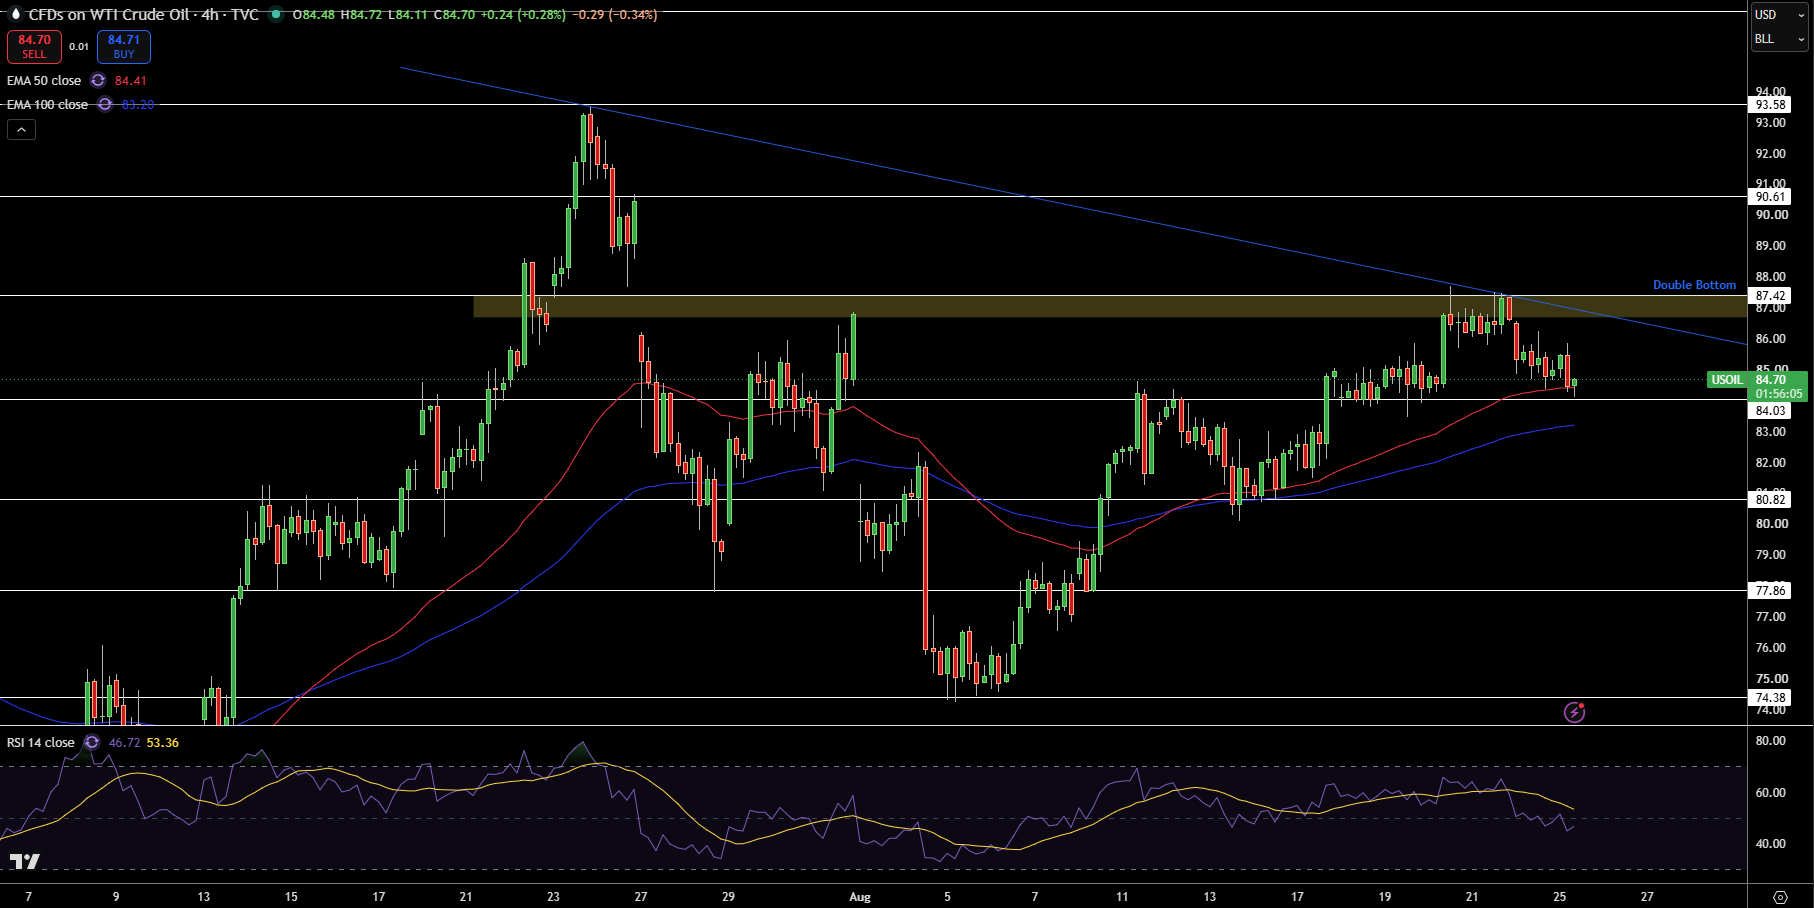1814x908 pixels.
Task: Click the CFDs on WTI Crude Oil title
Action: 143,15
